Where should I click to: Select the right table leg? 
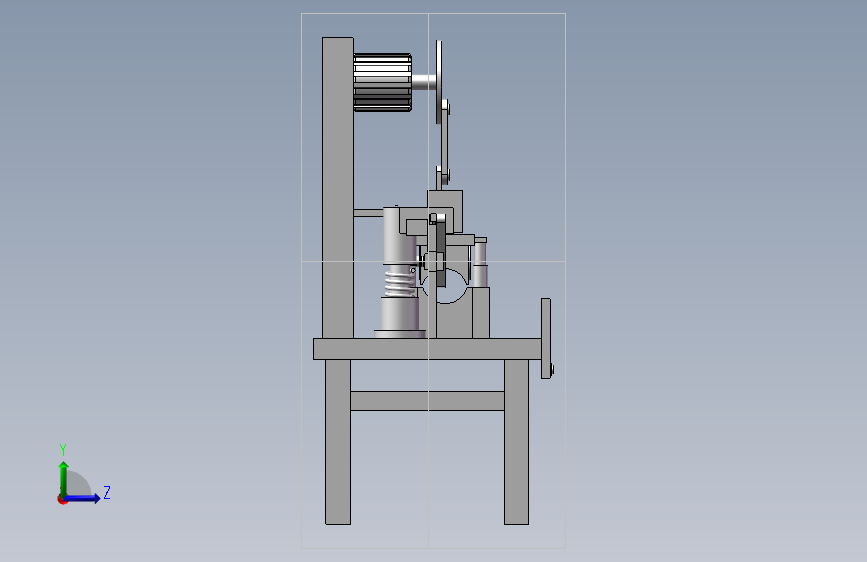tap(516, 441)
